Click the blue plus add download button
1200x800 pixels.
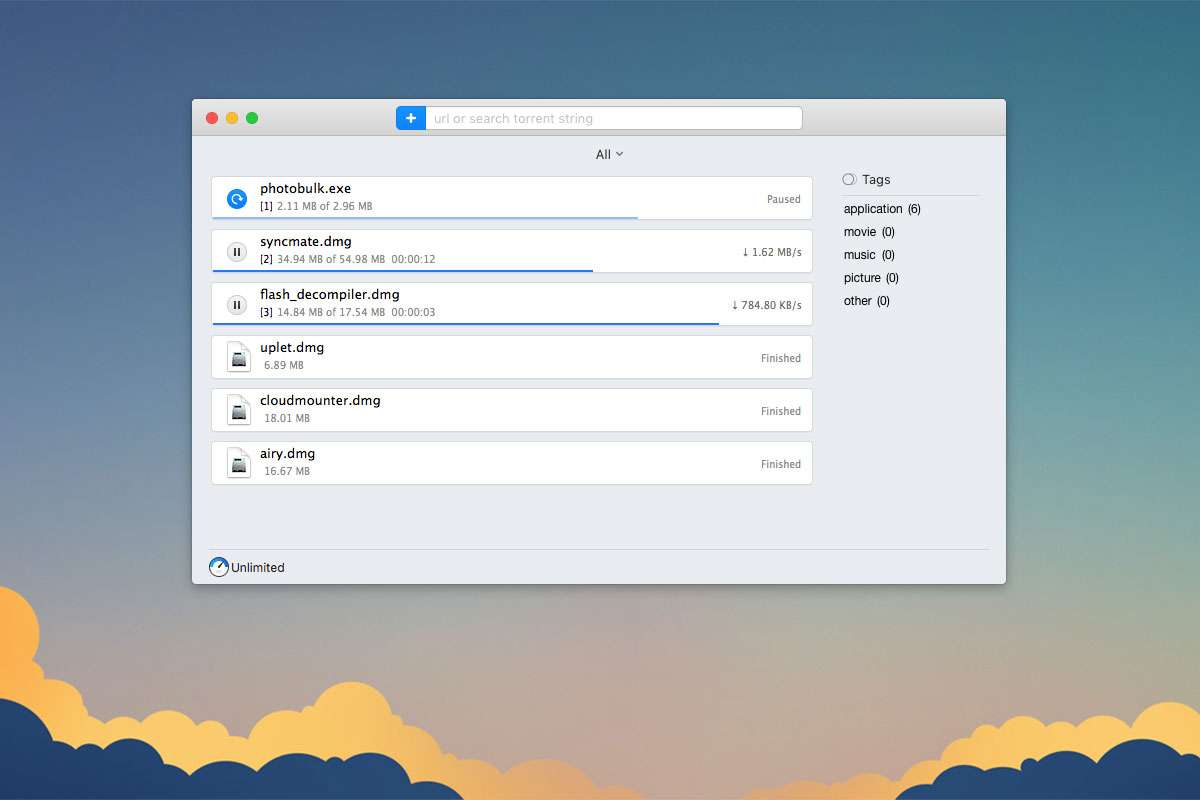tap(411, 118)
